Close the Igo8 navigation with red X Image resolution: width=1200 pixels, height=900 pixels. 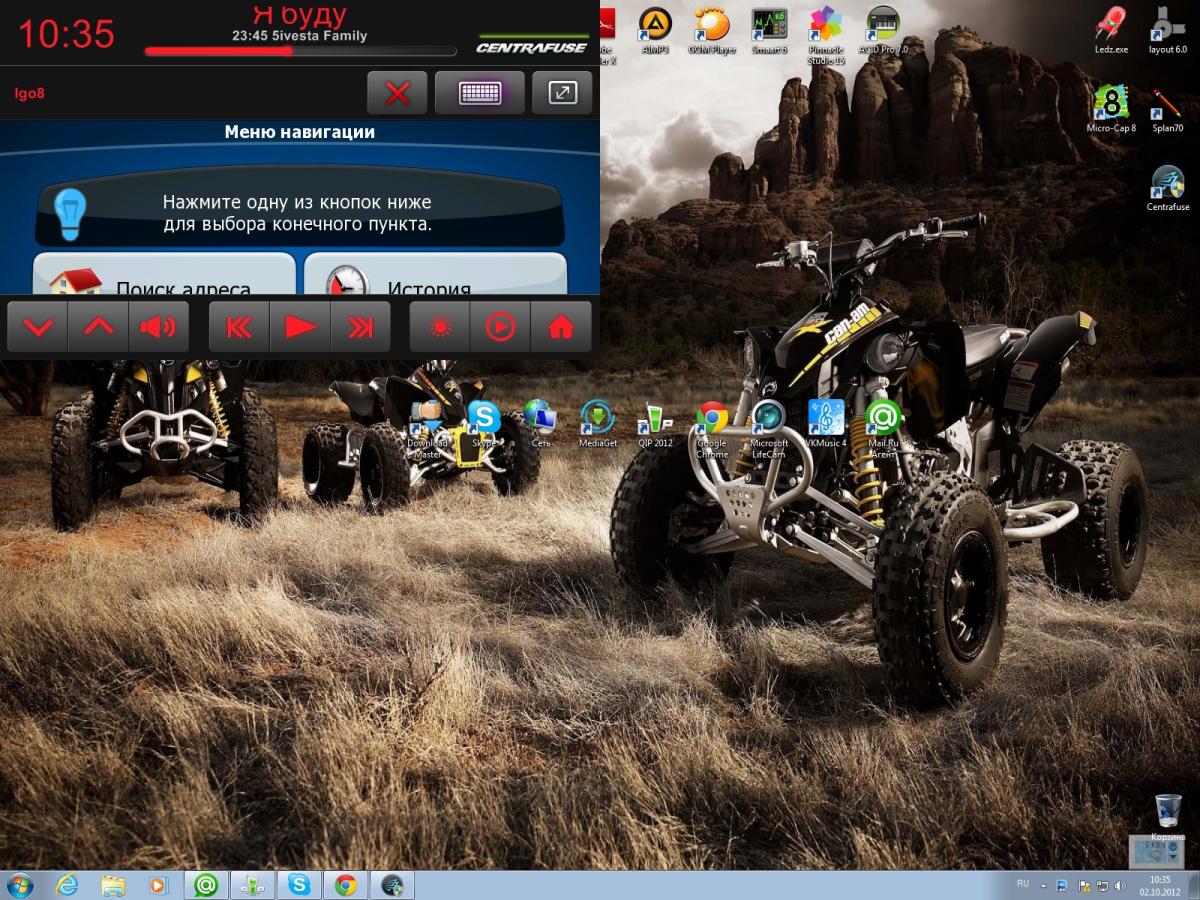[397, 93]
